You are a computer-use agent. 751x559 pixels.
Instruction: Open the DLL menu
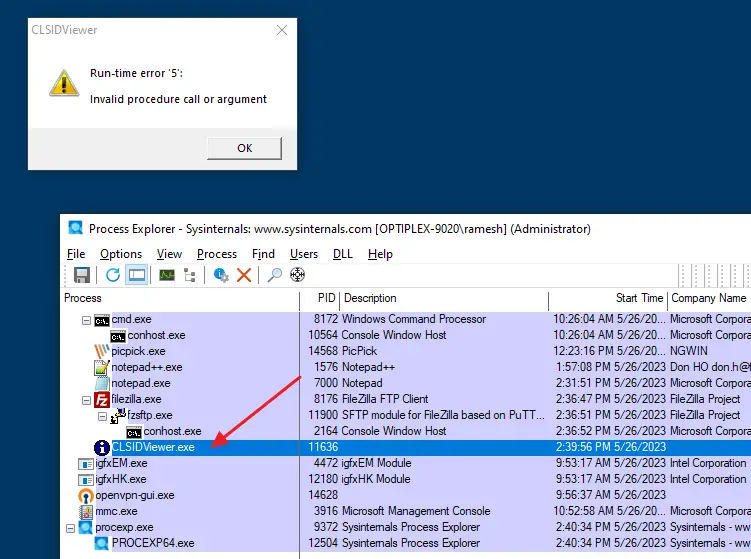pos(342,254)
